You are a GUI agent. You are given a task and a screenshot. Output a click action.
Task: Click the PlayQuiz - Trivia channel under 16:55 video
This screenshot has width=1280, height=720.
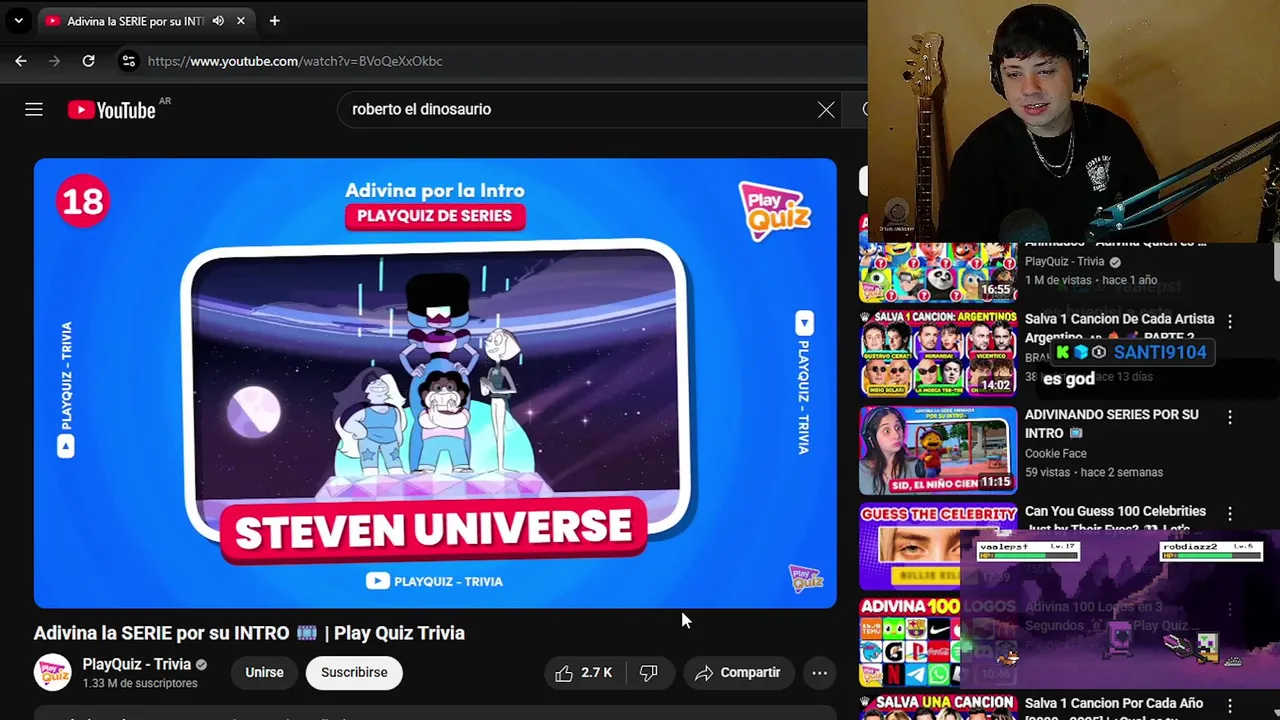[1064, 261]
